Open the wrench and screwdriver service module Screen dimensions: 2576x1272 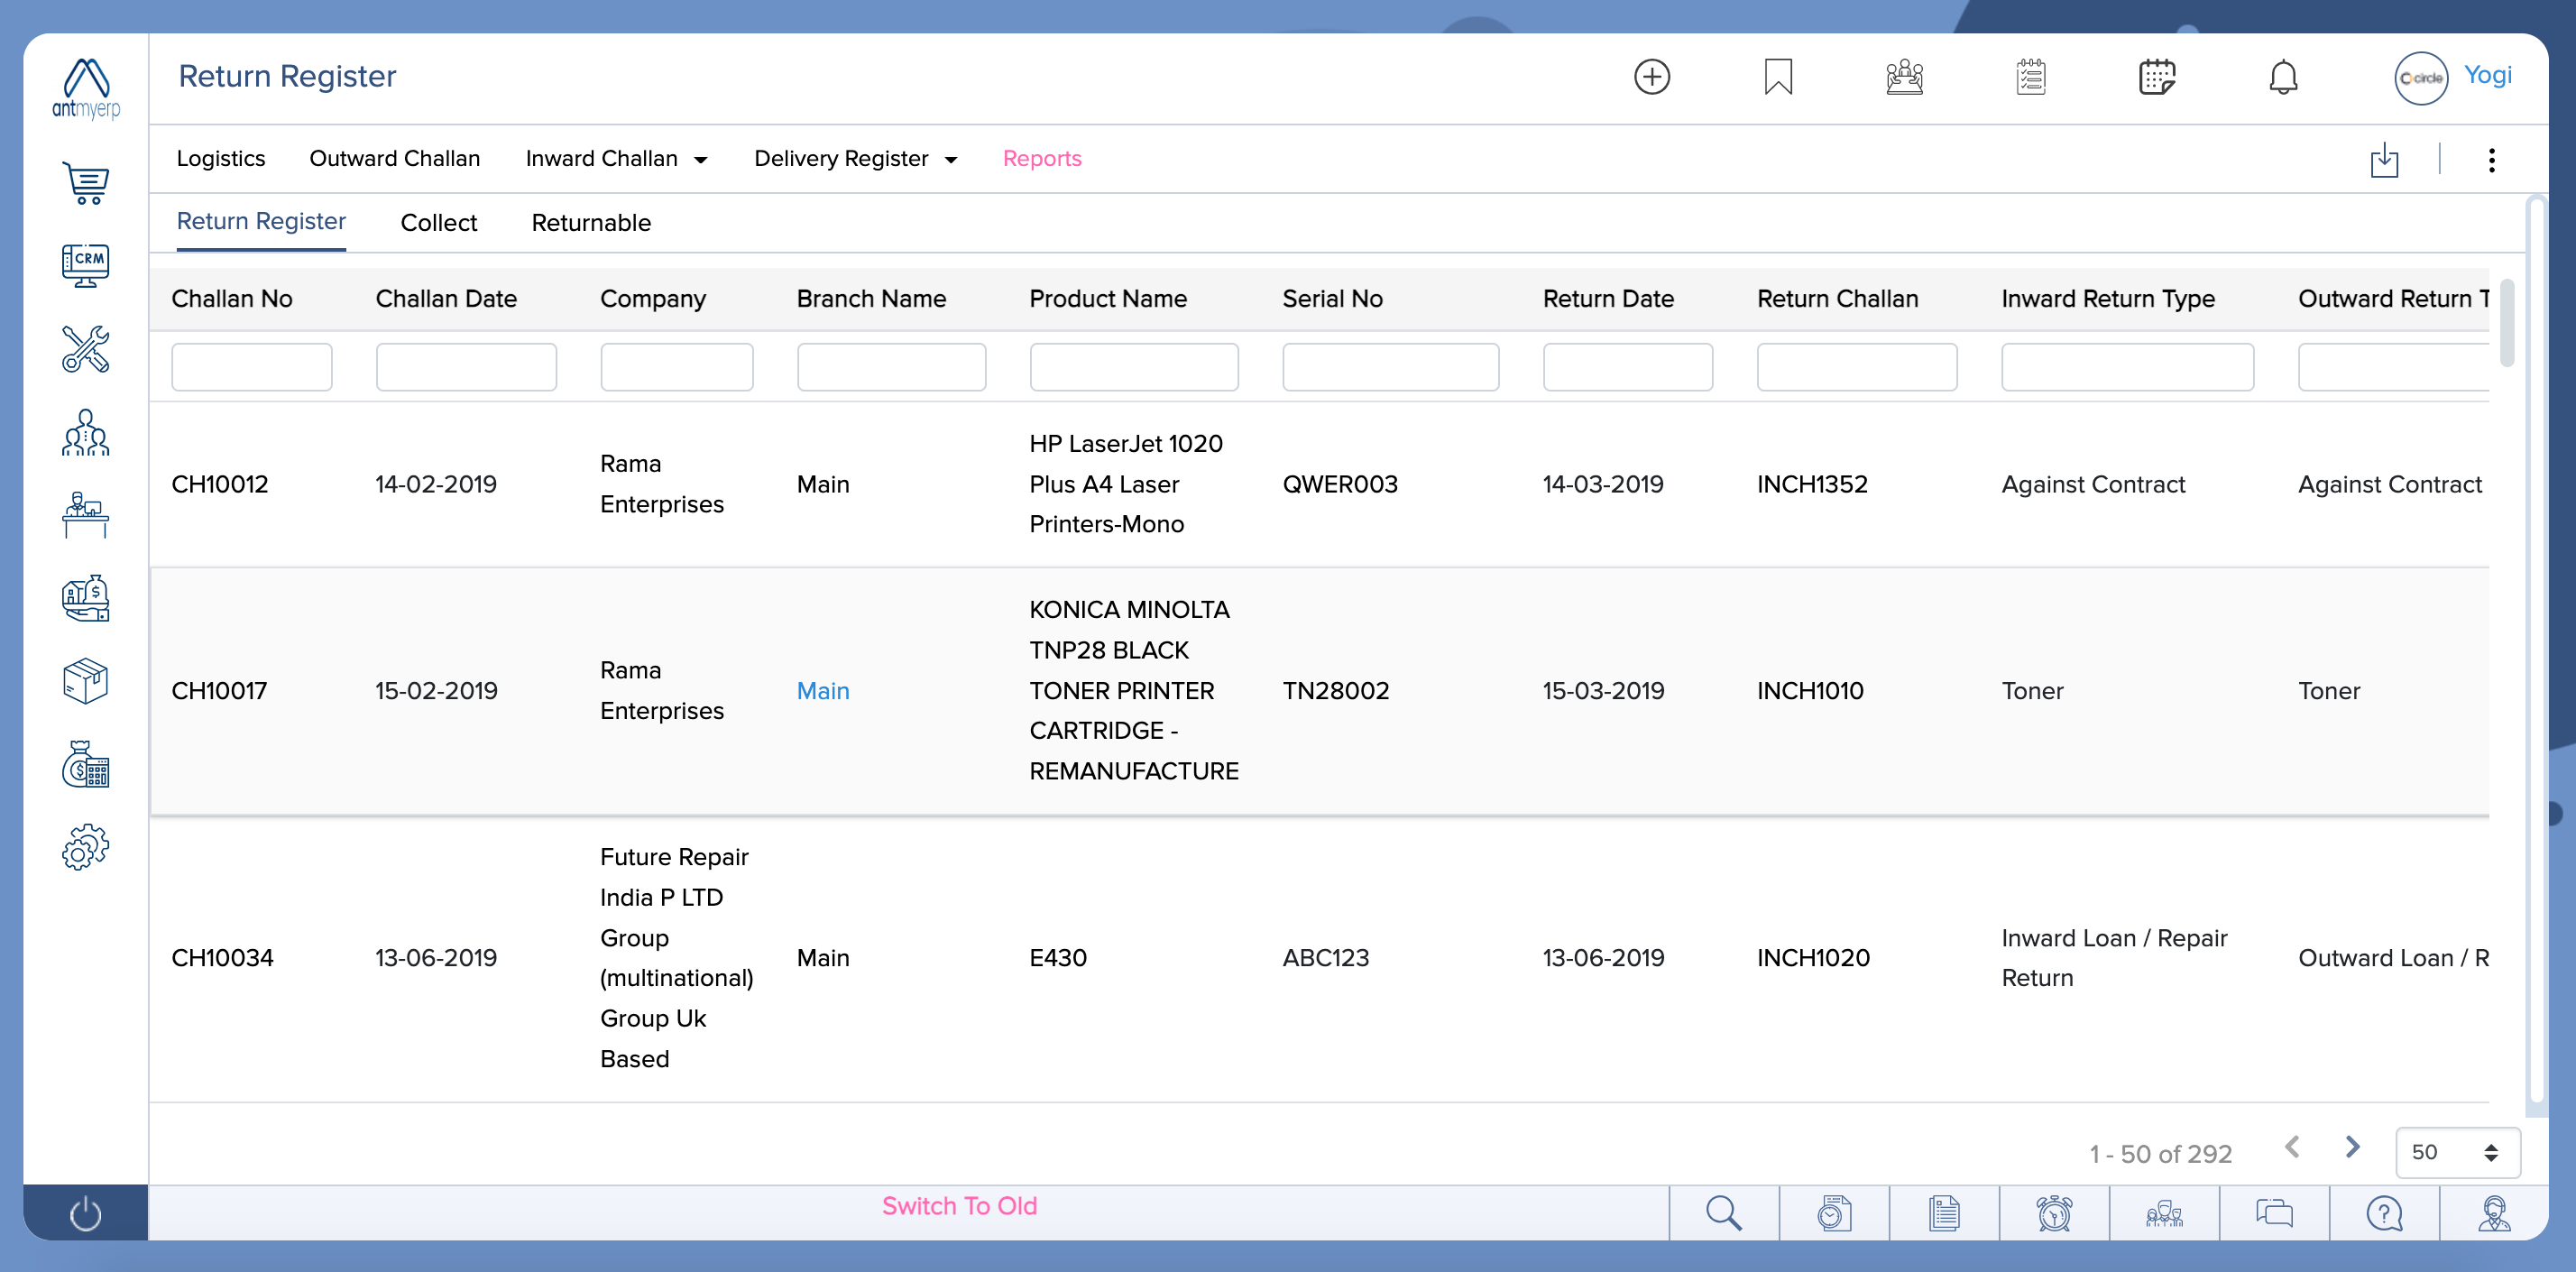[x=85, y=349]
